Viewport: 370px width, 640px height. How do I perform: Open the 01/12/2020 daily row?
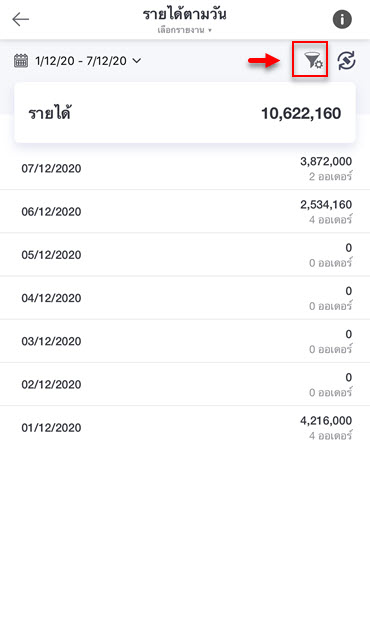[185, 428]
